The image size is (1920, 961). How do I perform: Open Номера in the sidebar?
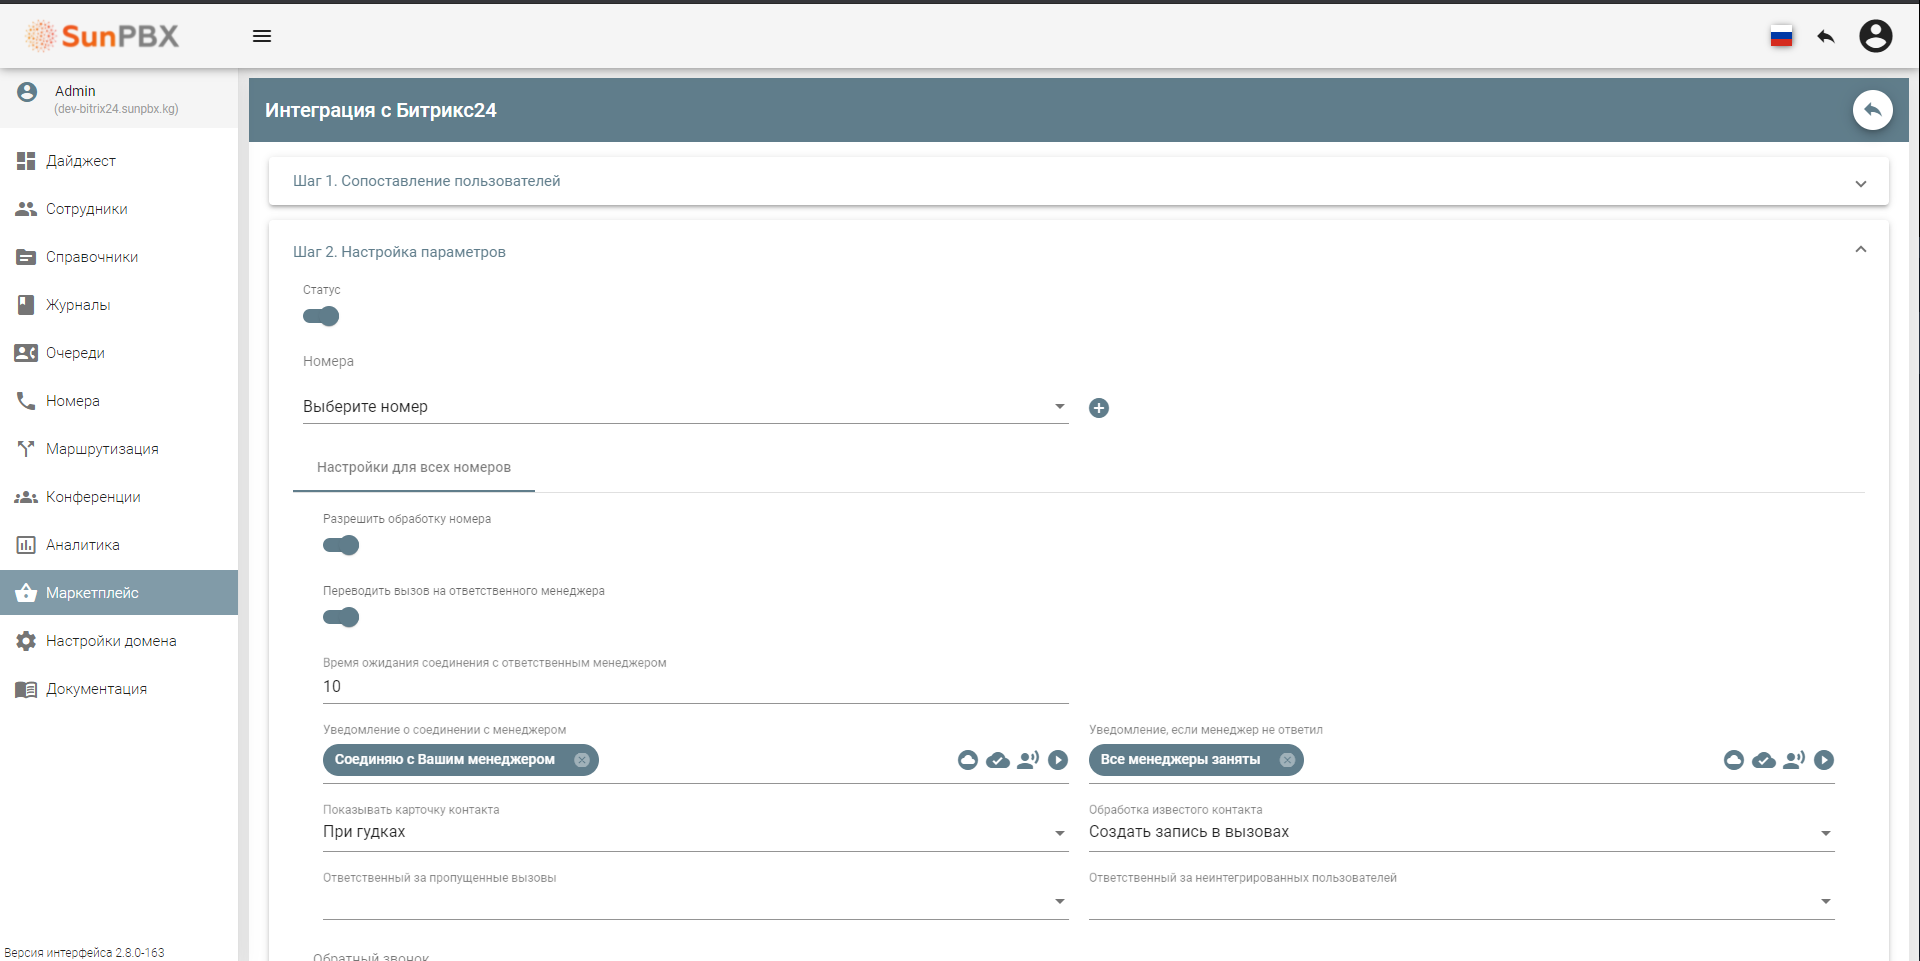click(x=119, y=401)
